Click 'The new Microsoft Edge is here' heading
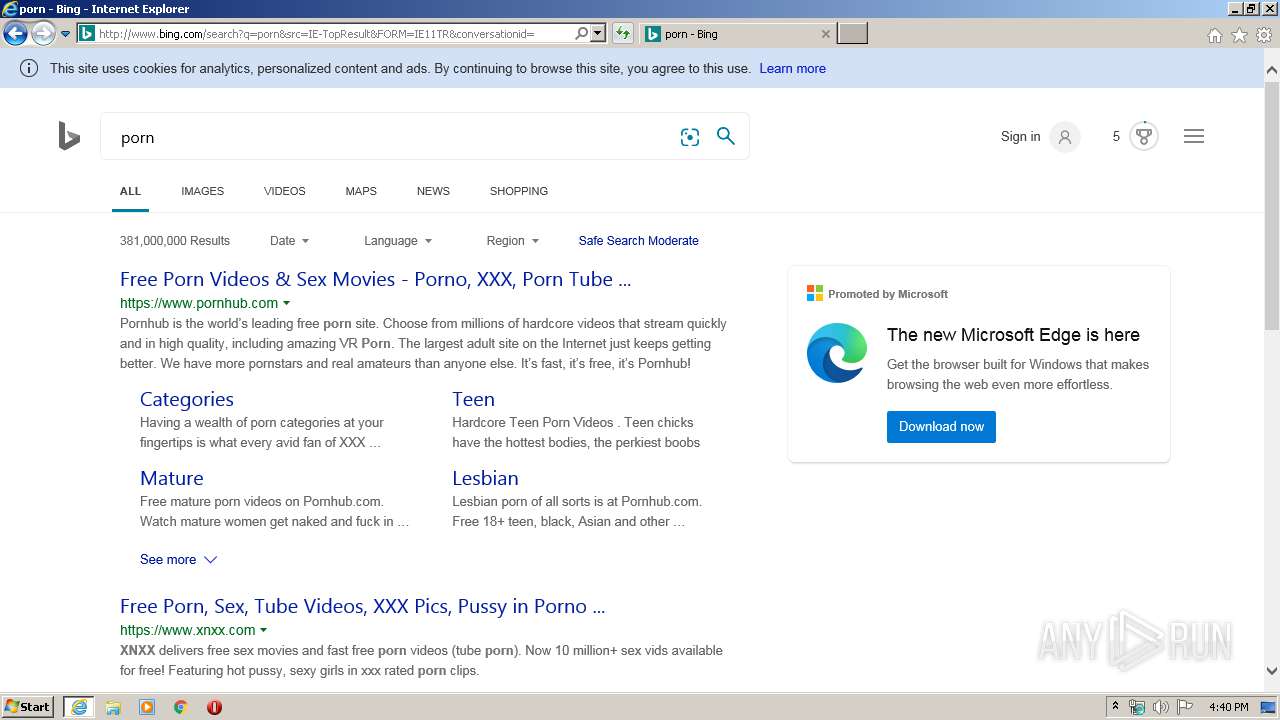1280x720 pixels. point(1013,335)
